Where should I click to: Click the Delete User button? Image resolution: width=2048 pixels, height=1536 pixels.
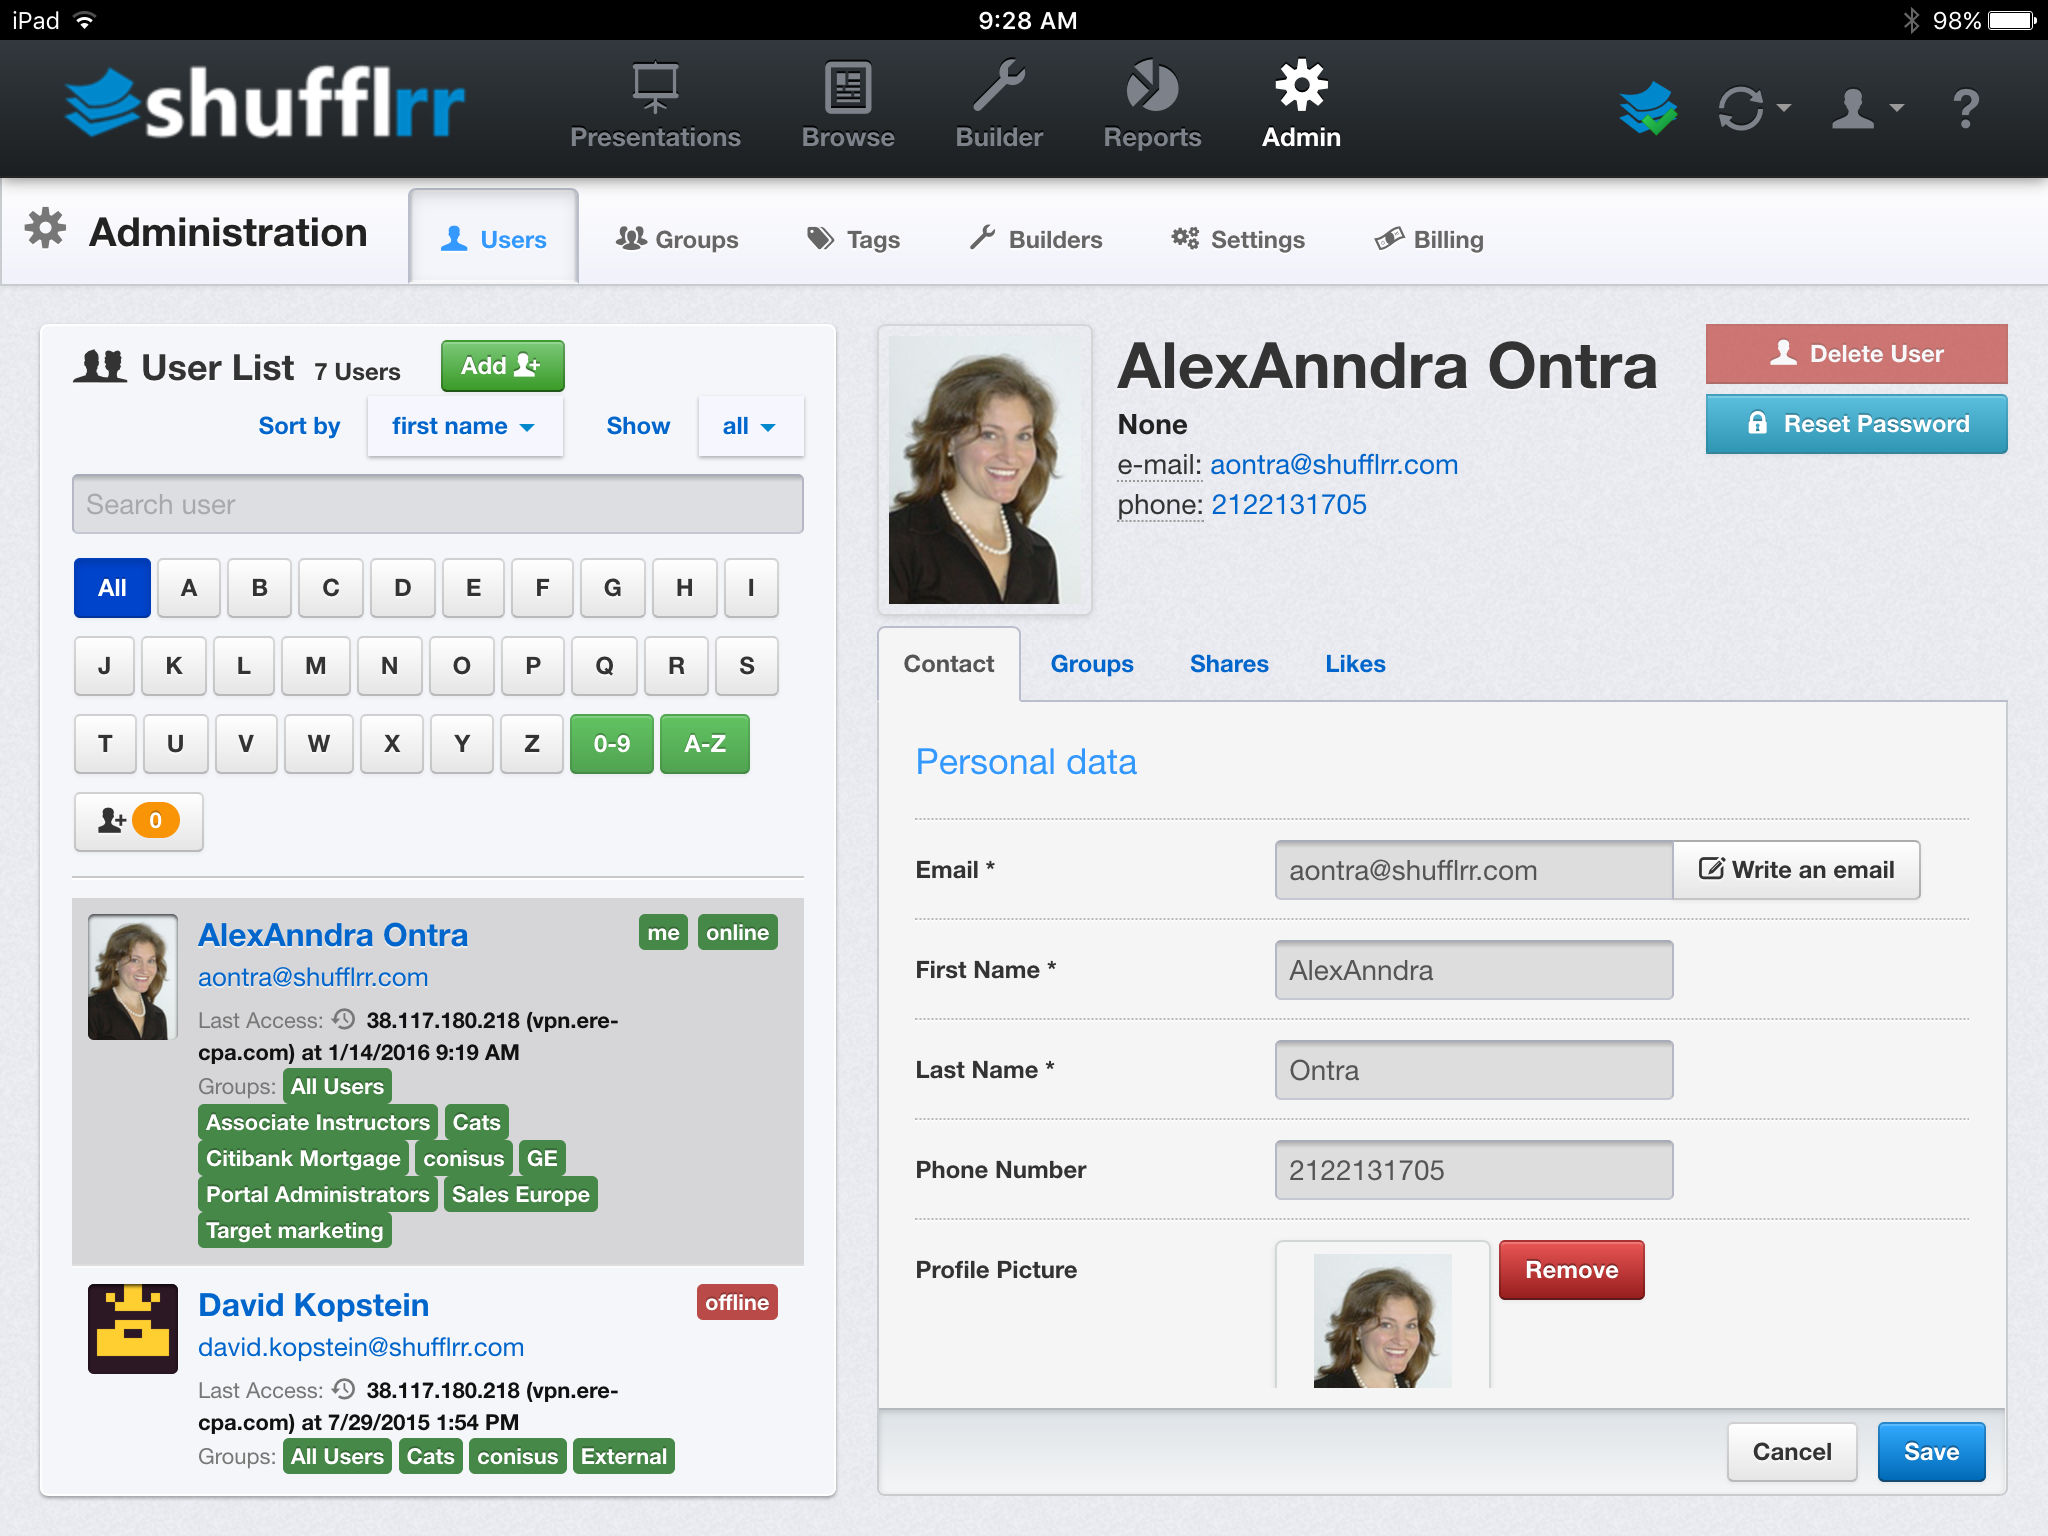(x=1856, y=353)
